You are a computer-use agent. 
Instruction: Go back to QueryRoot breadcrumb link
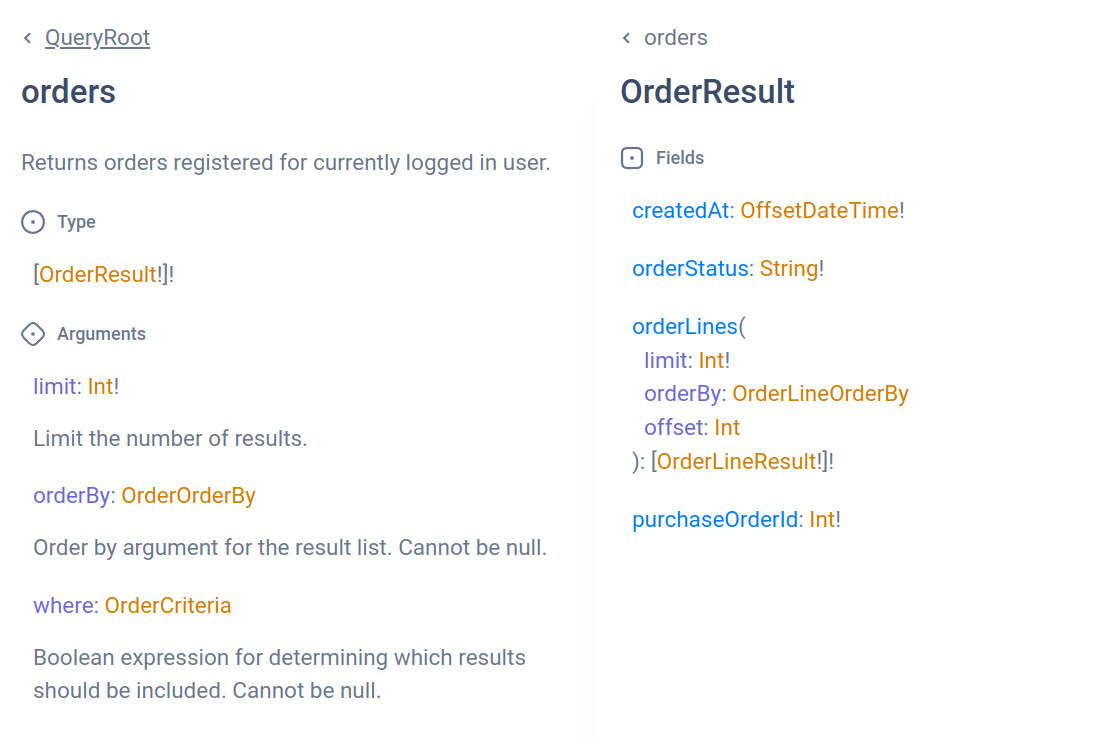[97, 38]
